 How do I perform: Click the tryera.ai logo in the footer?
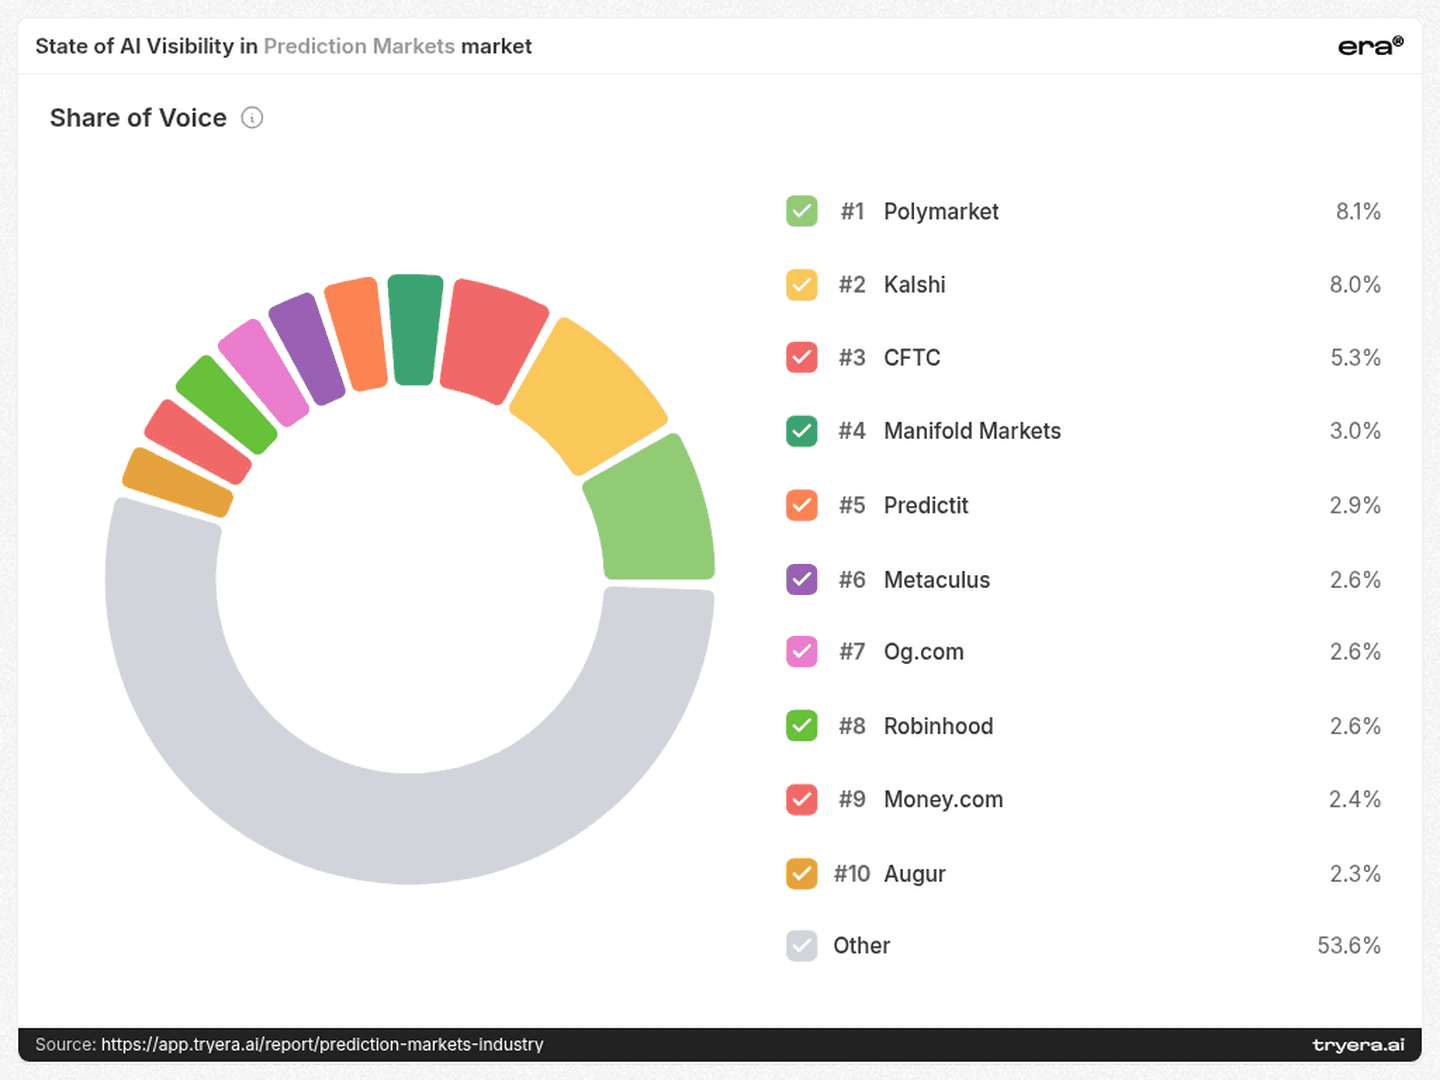tap(1358, 1045)
